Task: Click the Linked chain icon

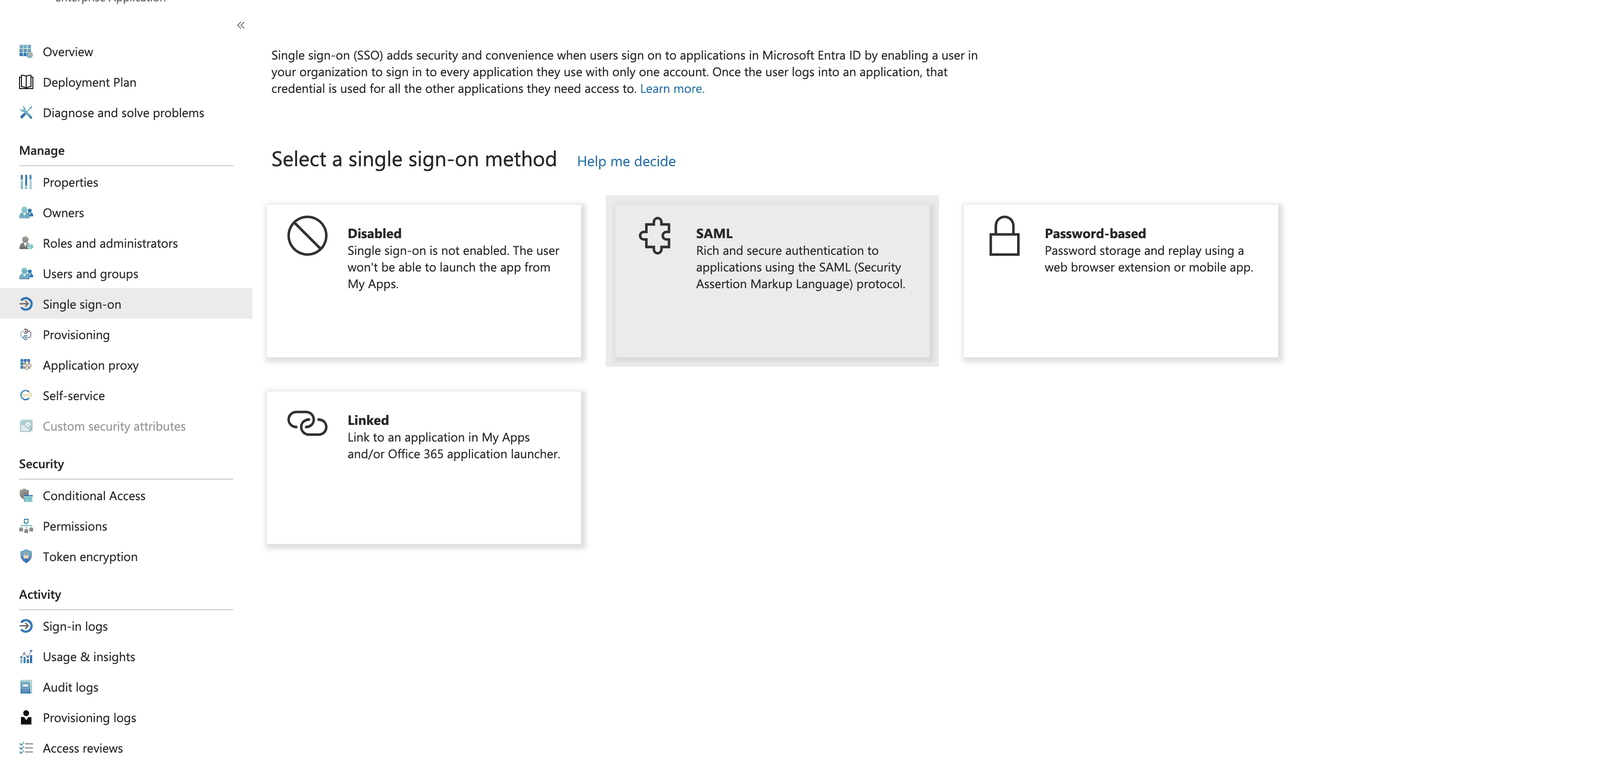Action: (307, 423)
